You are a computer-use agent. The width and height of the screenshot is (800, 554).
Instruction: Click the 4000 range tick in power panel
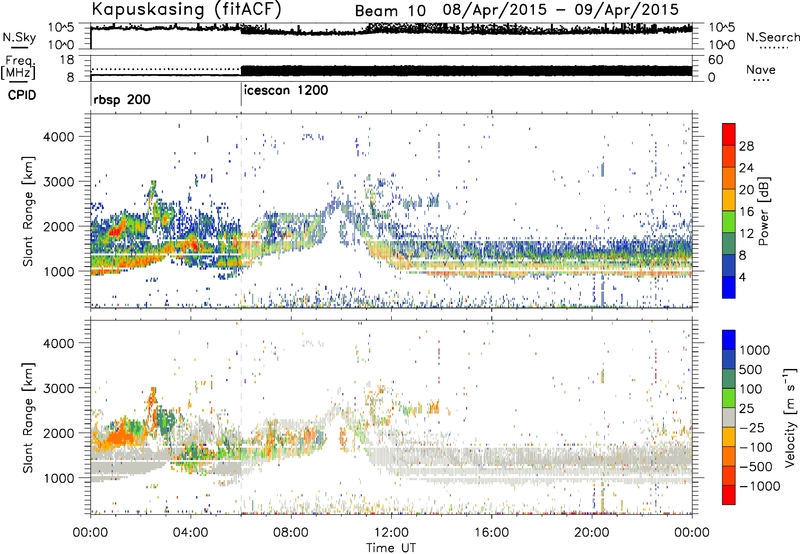59,137
